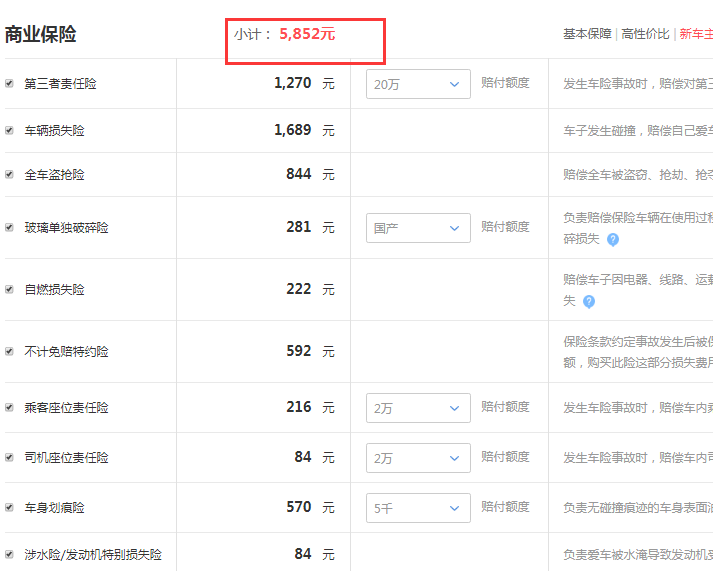The width and height of the screenshot is (713, 571).
Task: Toggle 乘客座位责任险 checkbox
Action: pyautogui.click(x=9, y=407)
